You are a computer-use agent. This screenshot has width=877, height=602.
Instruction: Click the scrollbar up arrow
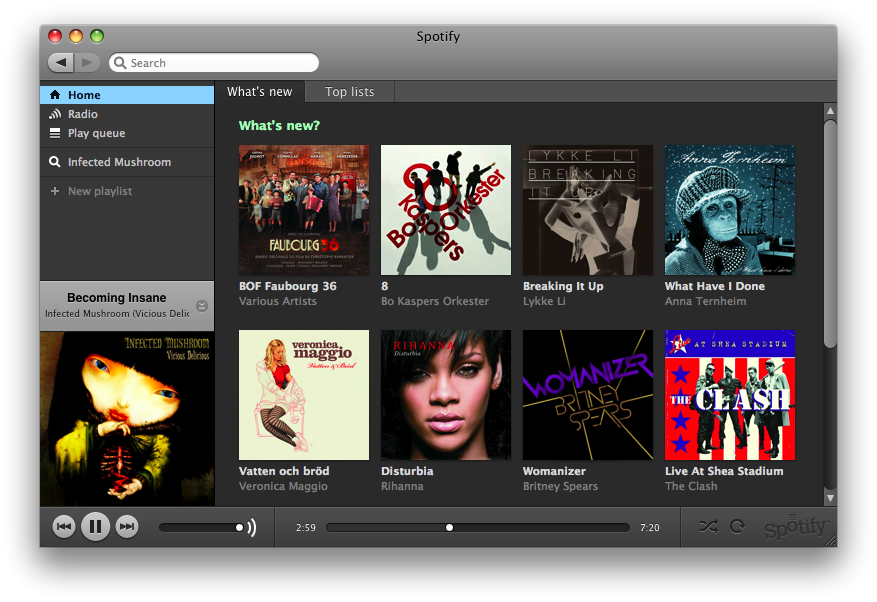click(x=831, y=111)
